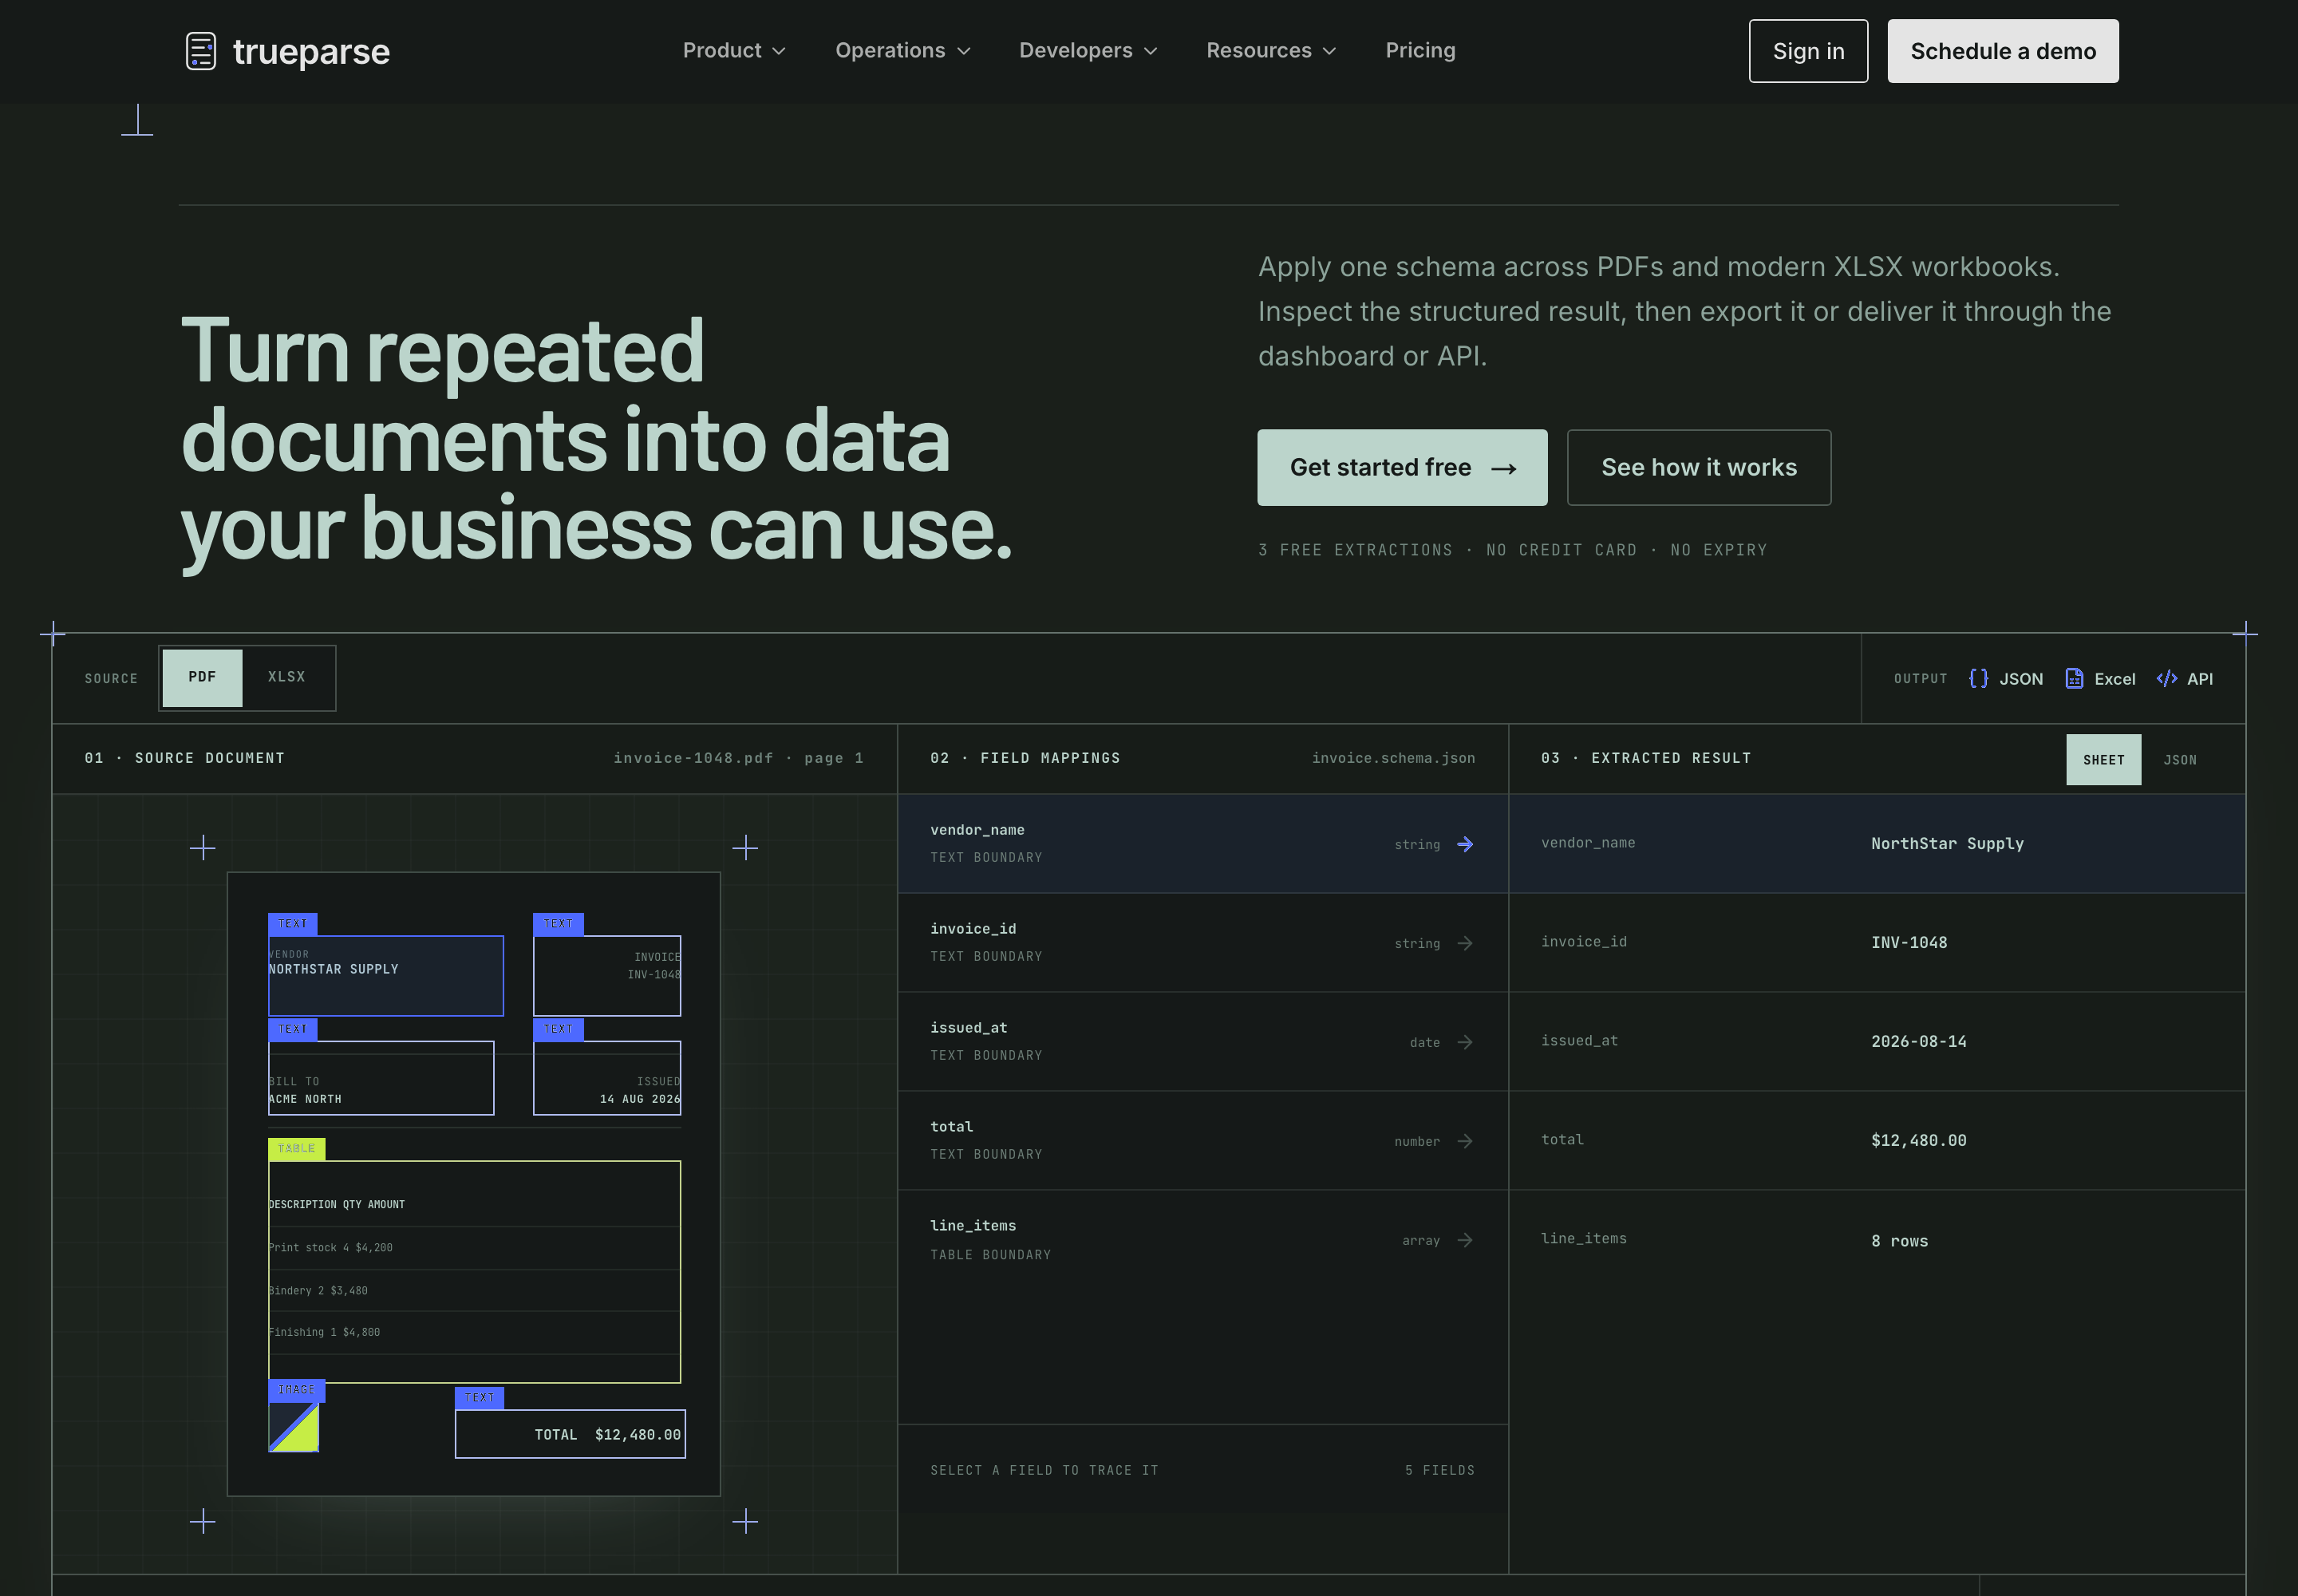Click See how it works
The width and height of the screenshot is (2298, 1596).
point(1699,467)
